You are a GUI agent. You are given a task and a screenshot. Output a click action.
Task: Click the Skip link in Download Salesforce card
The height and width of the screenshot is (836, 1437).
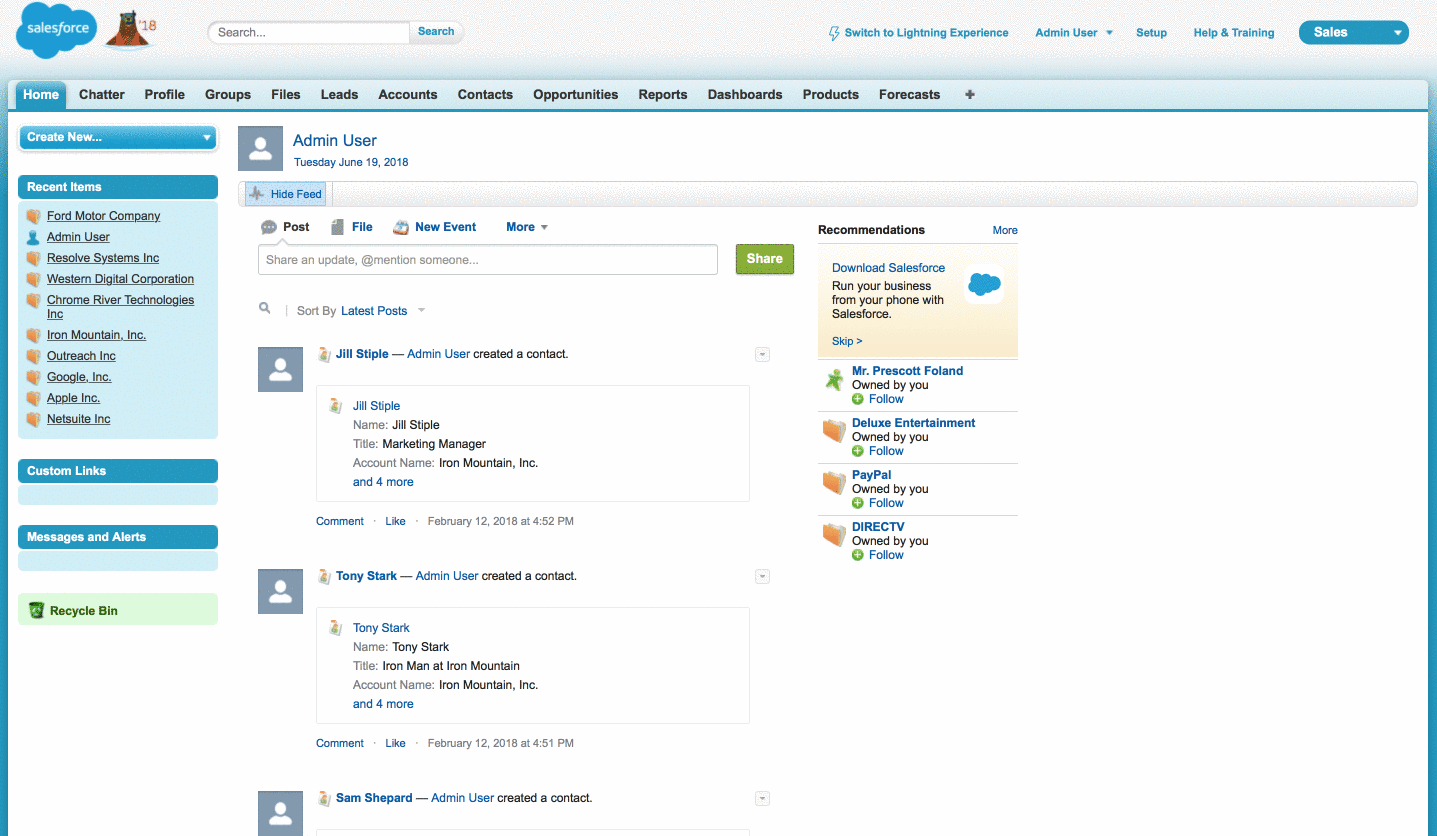click(847, 341)
